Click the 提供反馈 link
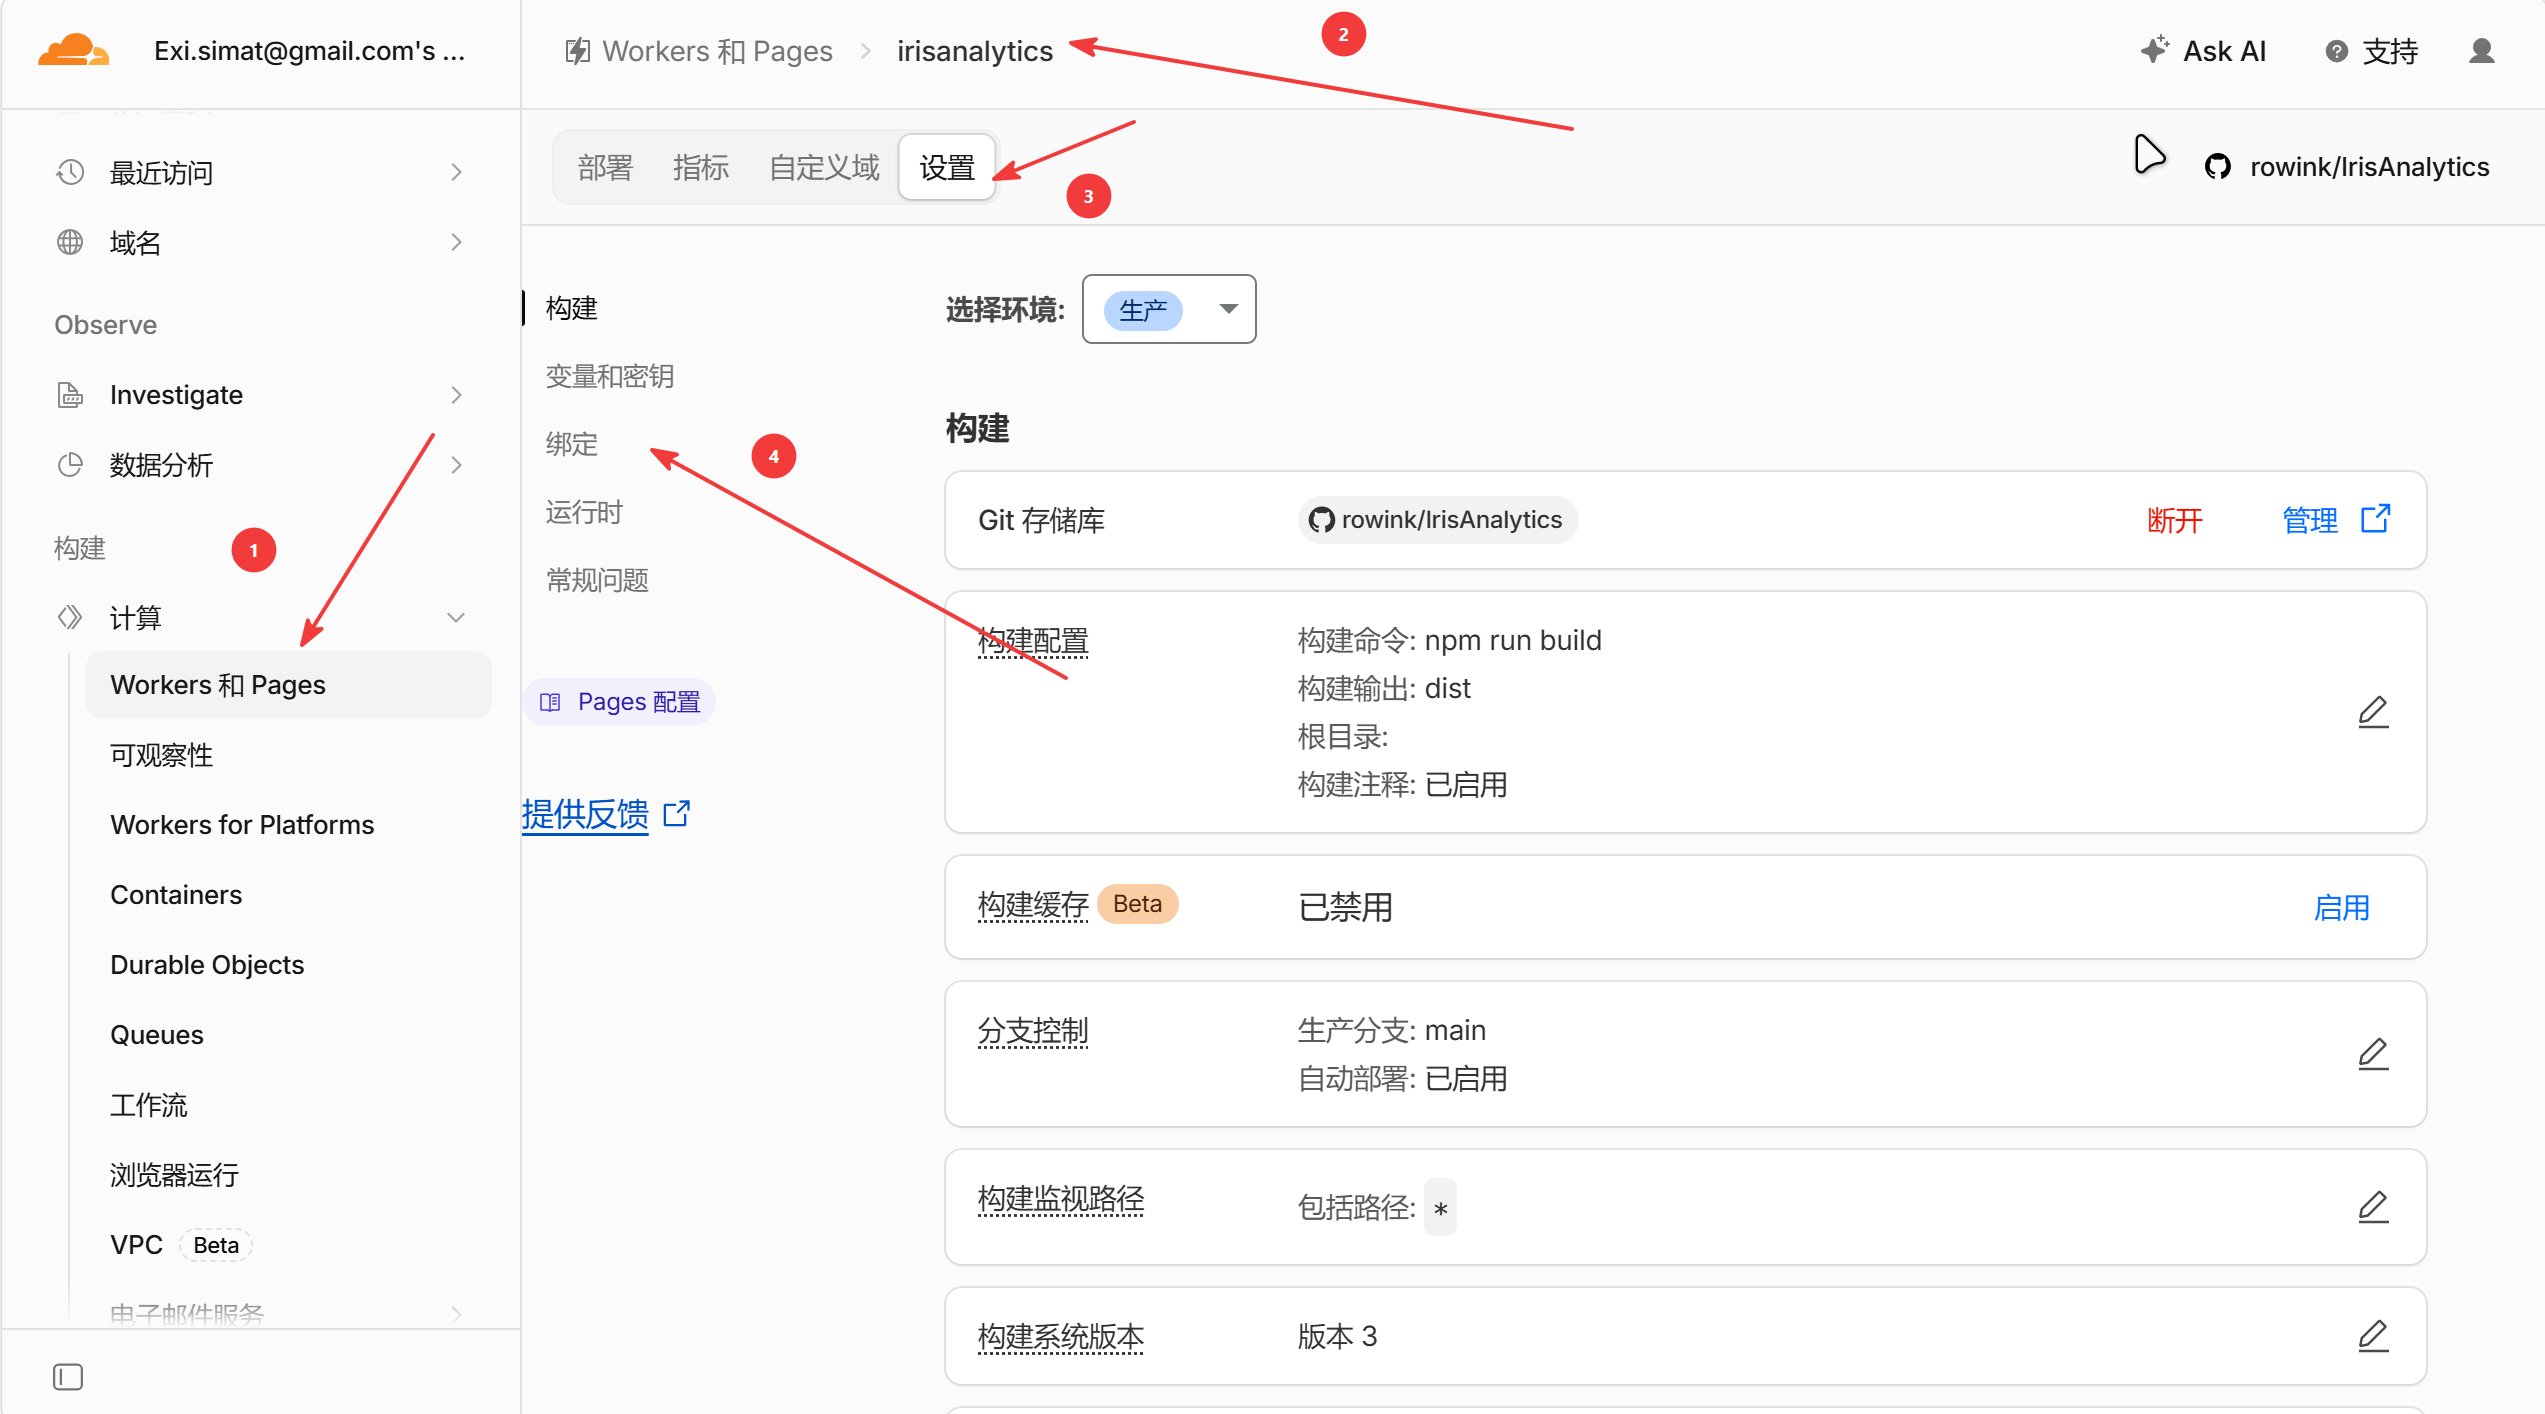This screenshot has width=2545, height=1414. point(585,814)
